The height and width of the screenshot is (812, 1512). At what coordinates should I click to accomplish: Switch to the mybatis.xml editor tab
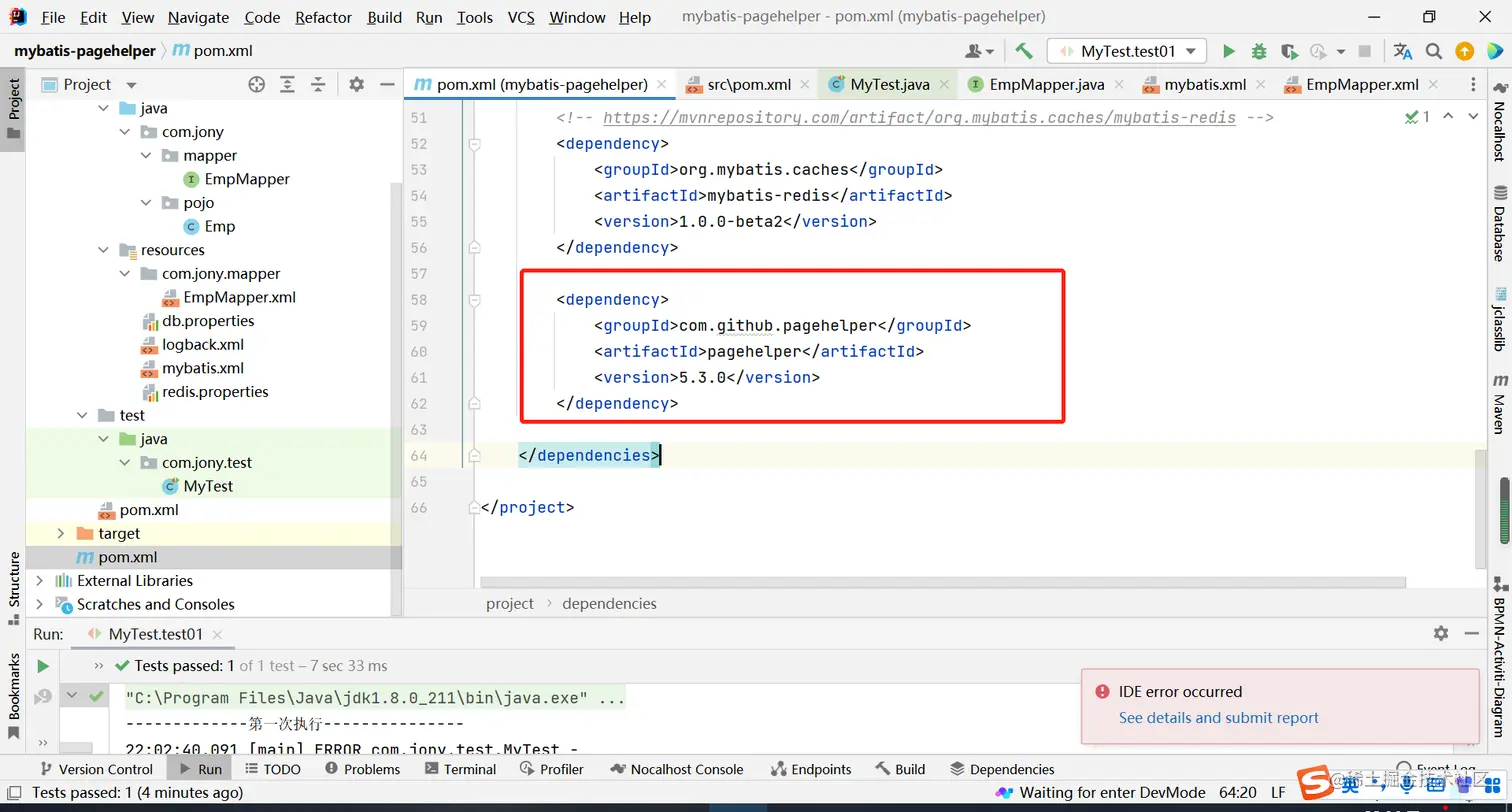click(x=1205, y=85)
